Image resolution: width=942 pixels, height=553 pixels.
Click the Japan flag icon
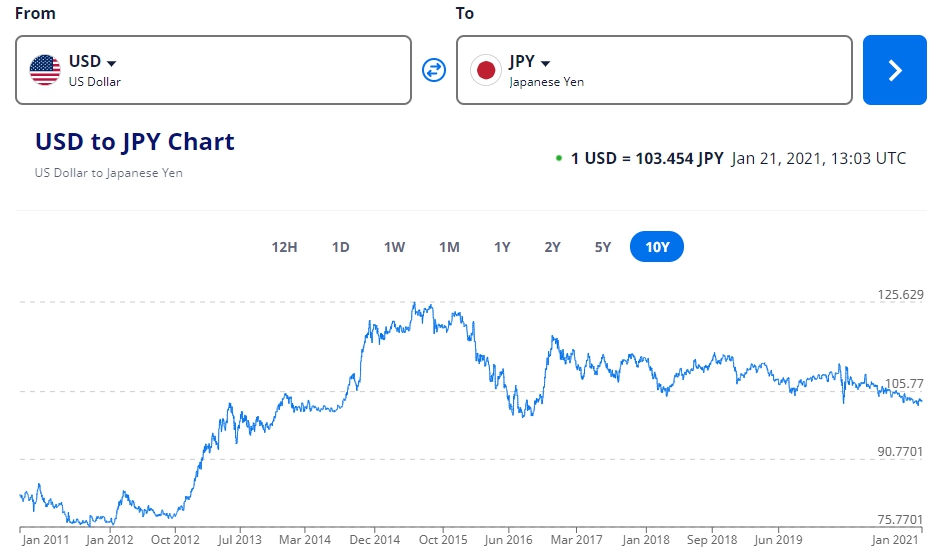[x=486, y=70]
